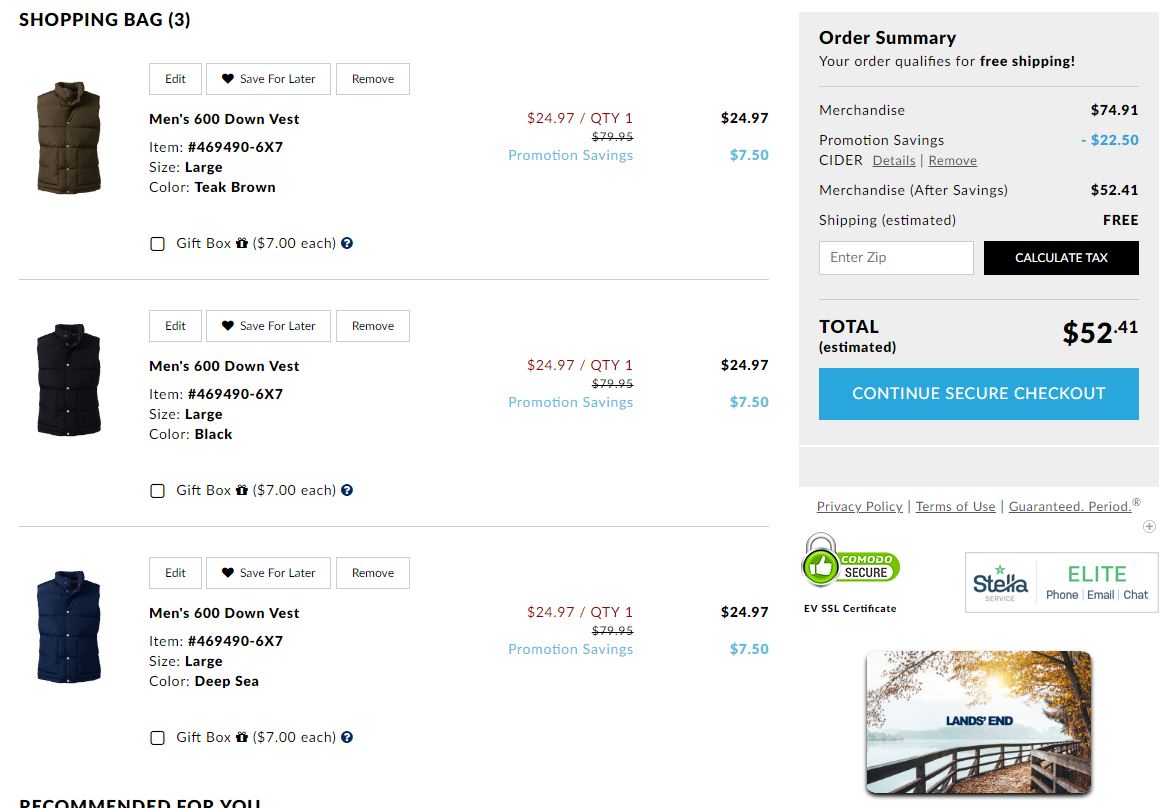Click the Enter Zip input field

[895, 258]
